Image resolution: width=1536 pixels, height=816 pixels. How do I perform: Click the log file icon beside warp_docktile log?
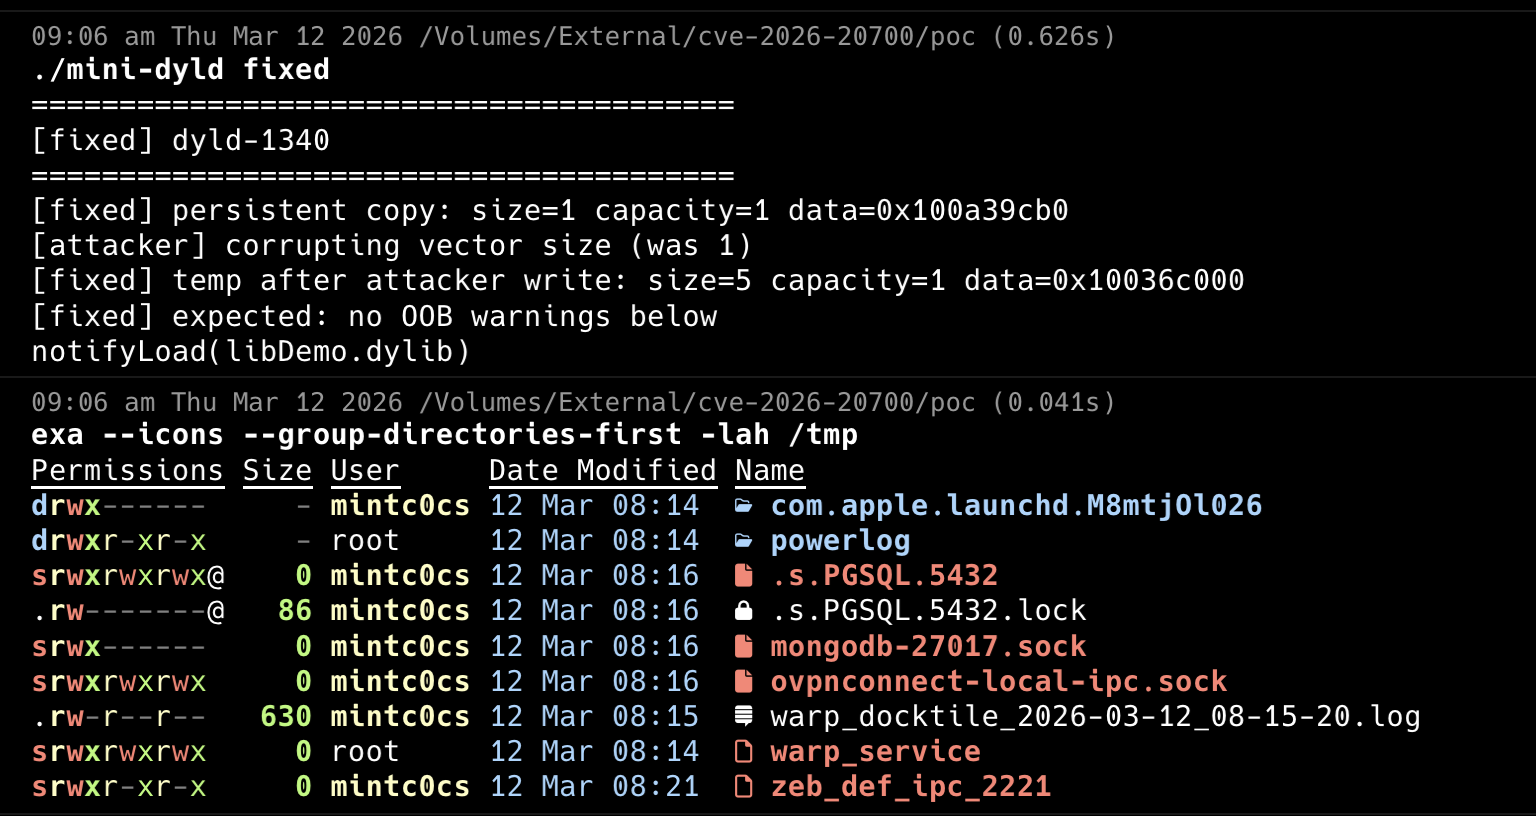[x=744, y=717]
